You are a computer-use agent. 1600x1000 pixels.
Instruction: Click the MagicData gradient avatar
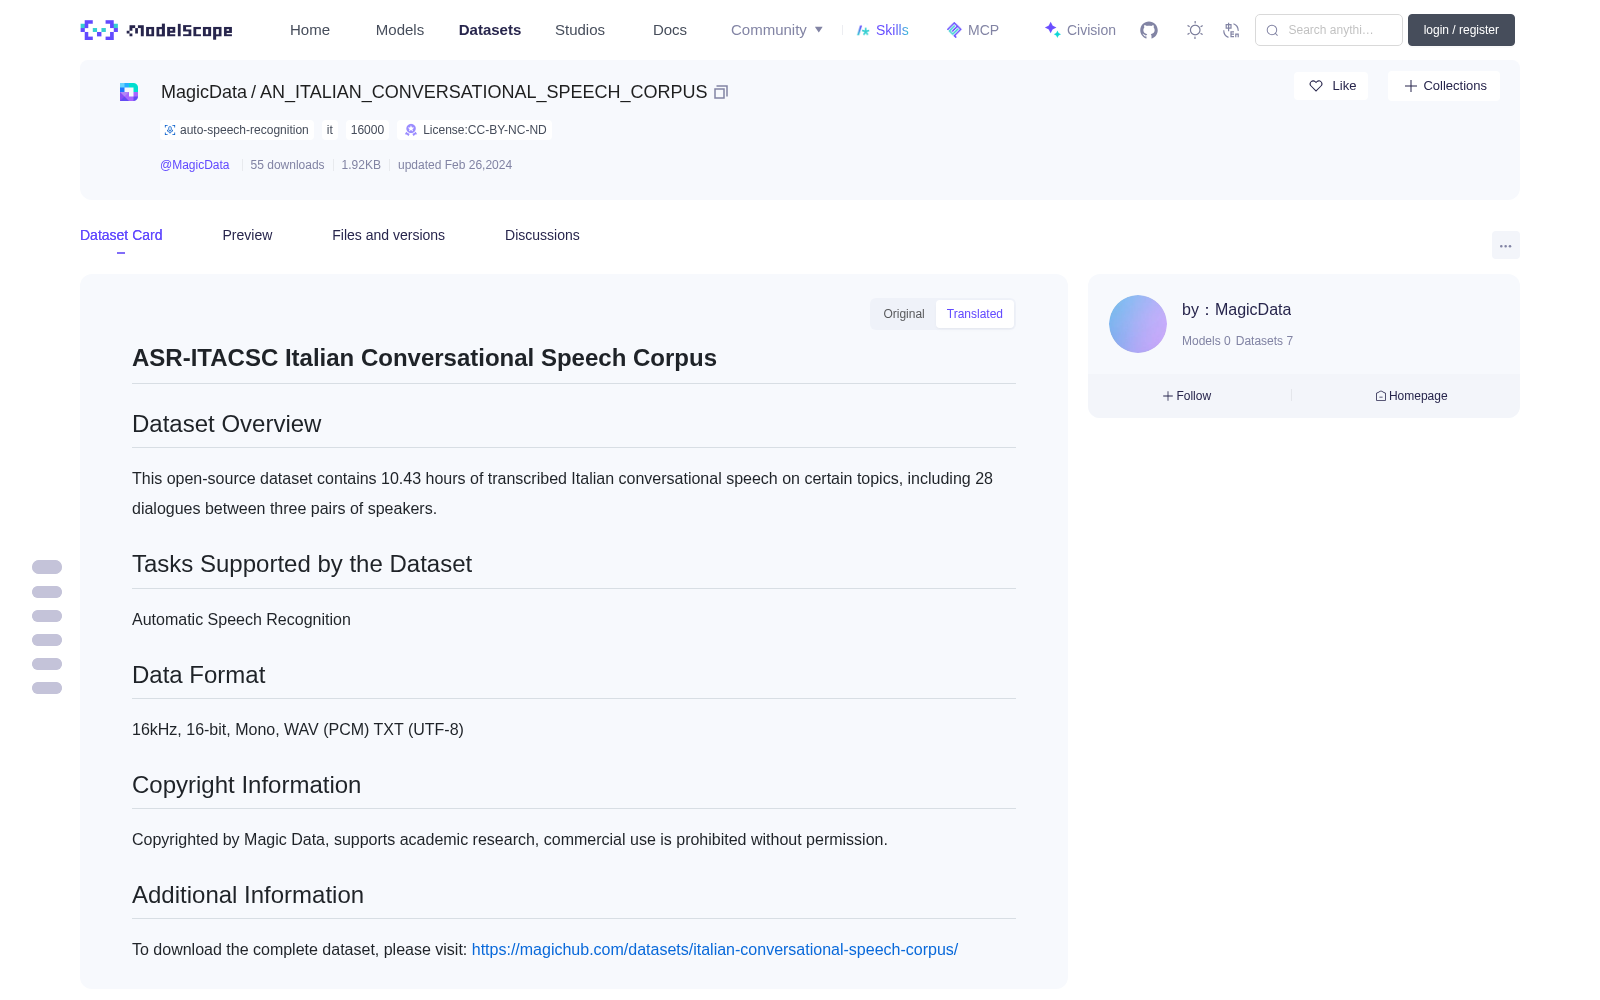click(x=1138, y=324)
